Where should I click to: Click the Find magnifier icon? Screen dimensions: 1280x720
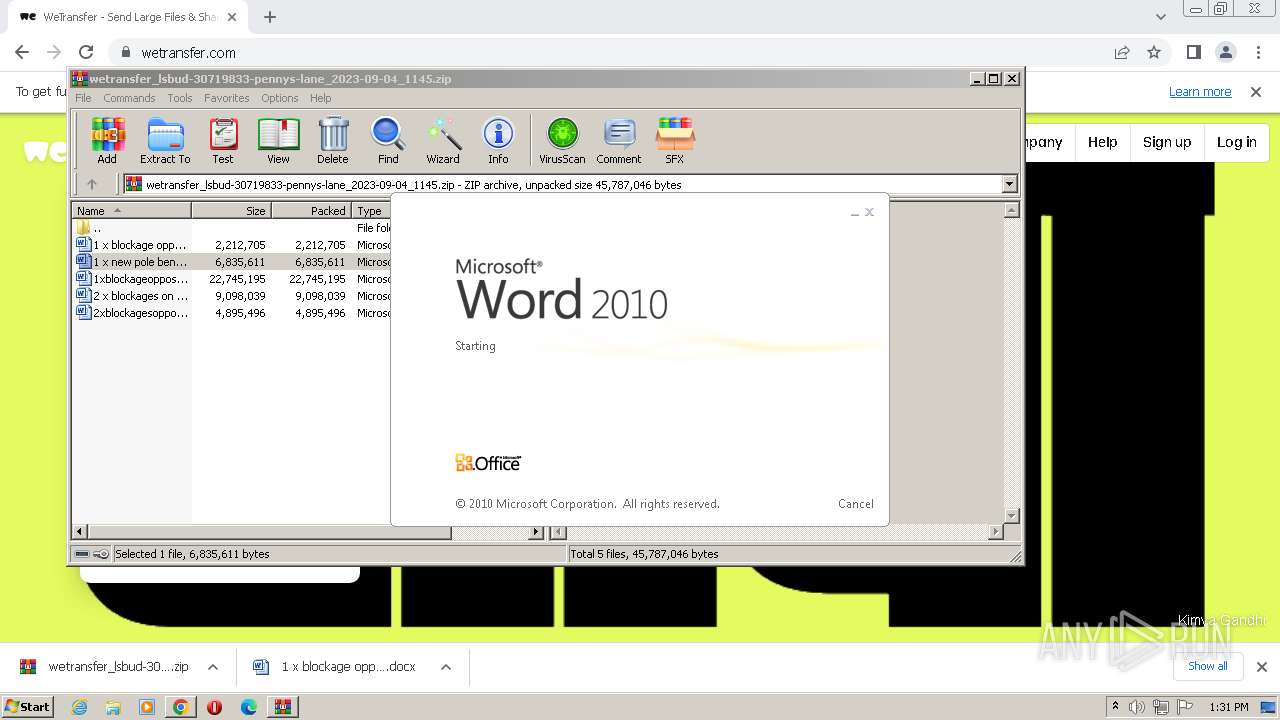point(388,140)
